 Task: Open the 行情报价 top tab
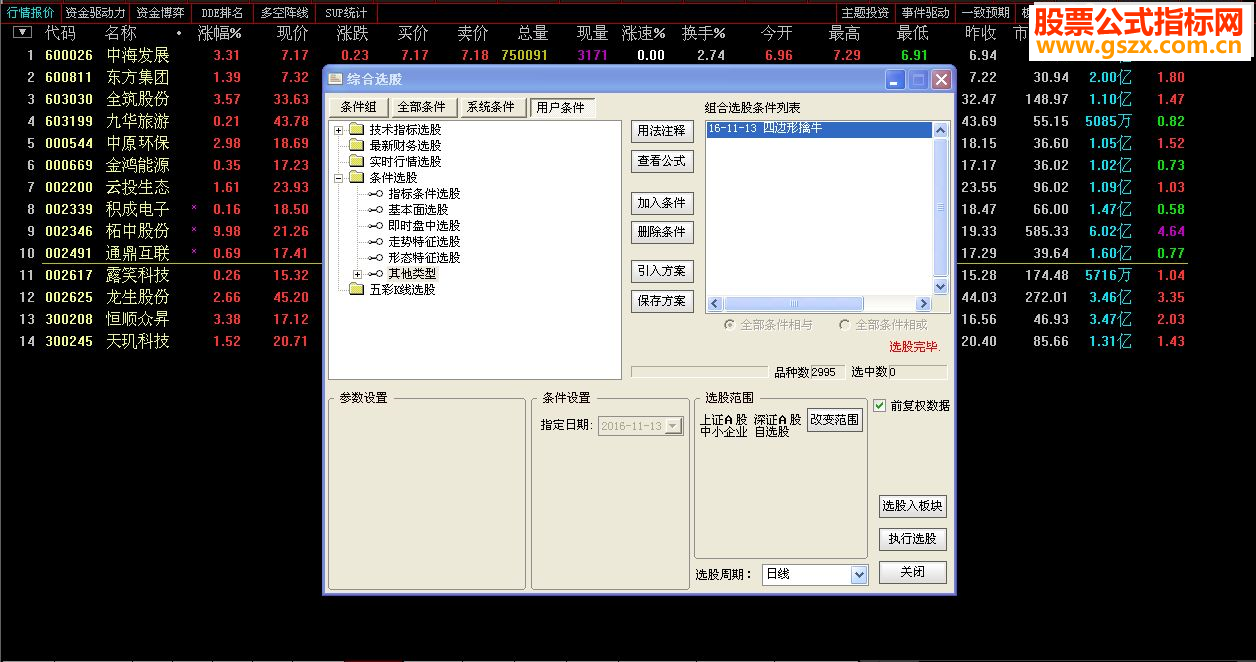(x=30, y=13)
